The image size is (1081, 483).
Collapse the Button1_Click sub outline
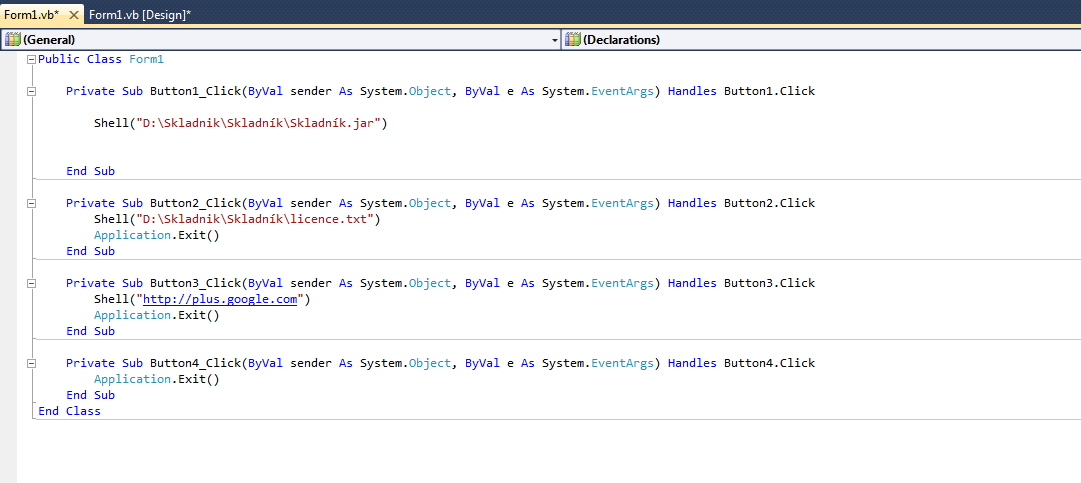tap(31, 92)
